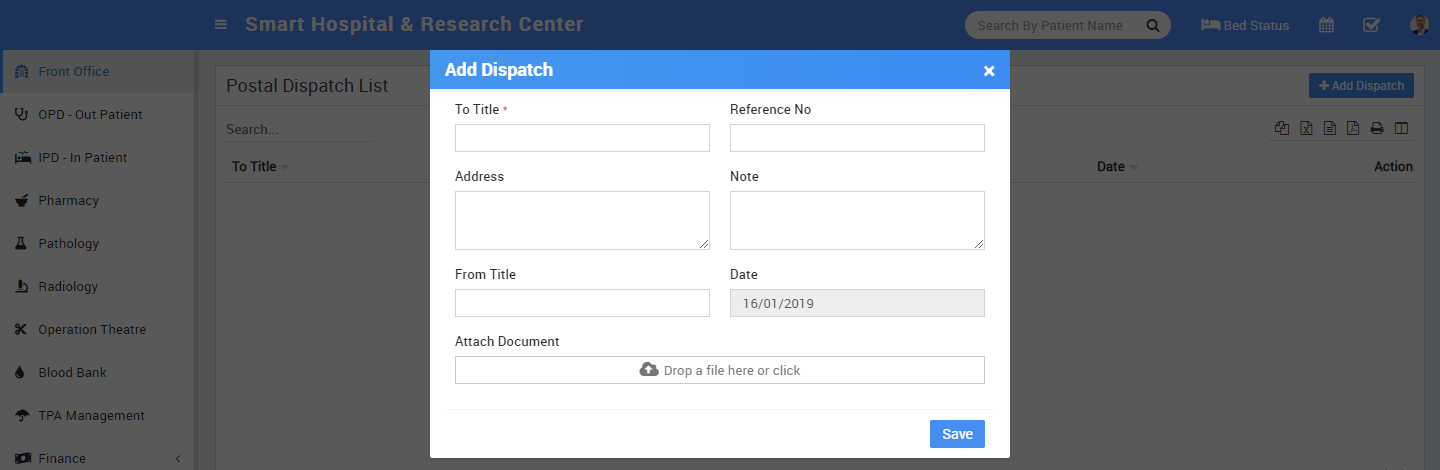Image resolution: width=1440 pixels, height=470 pixels.
Task: Sort by the Date column header
Action: point(1111,167)
